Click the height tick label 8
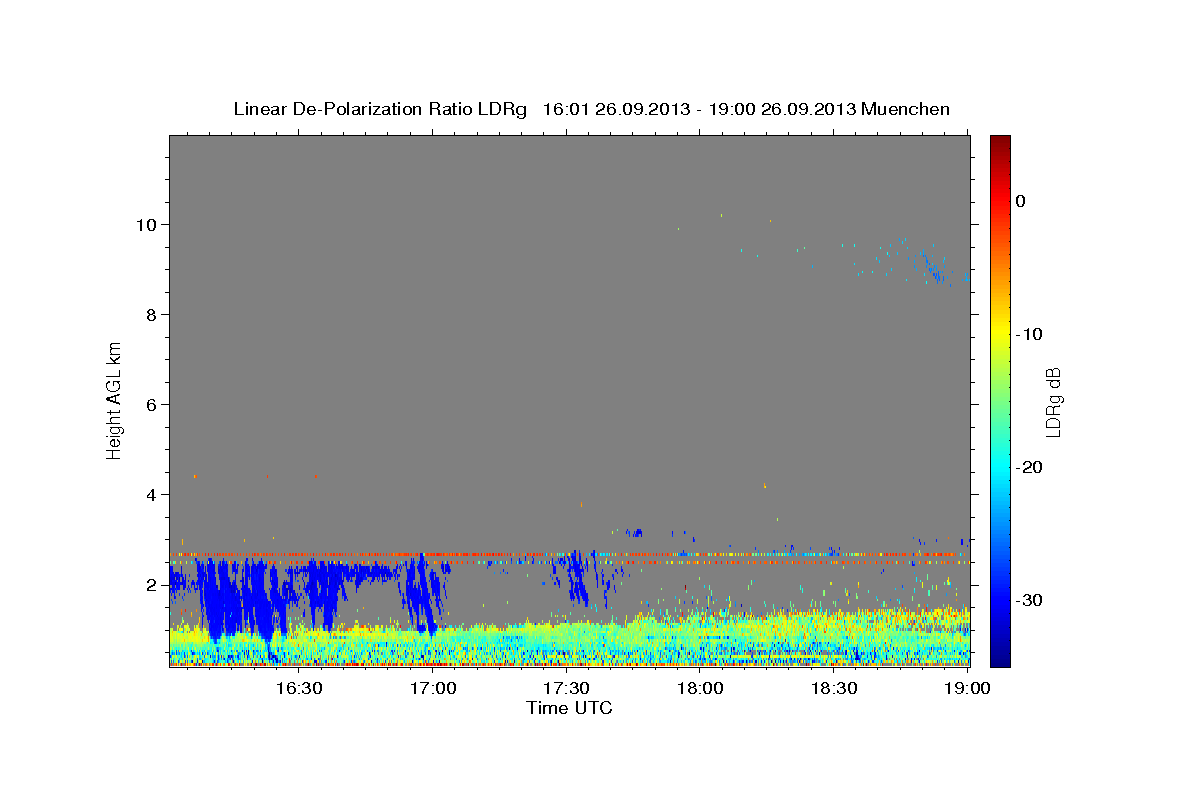1200x800 pixels. pos(152,315)
